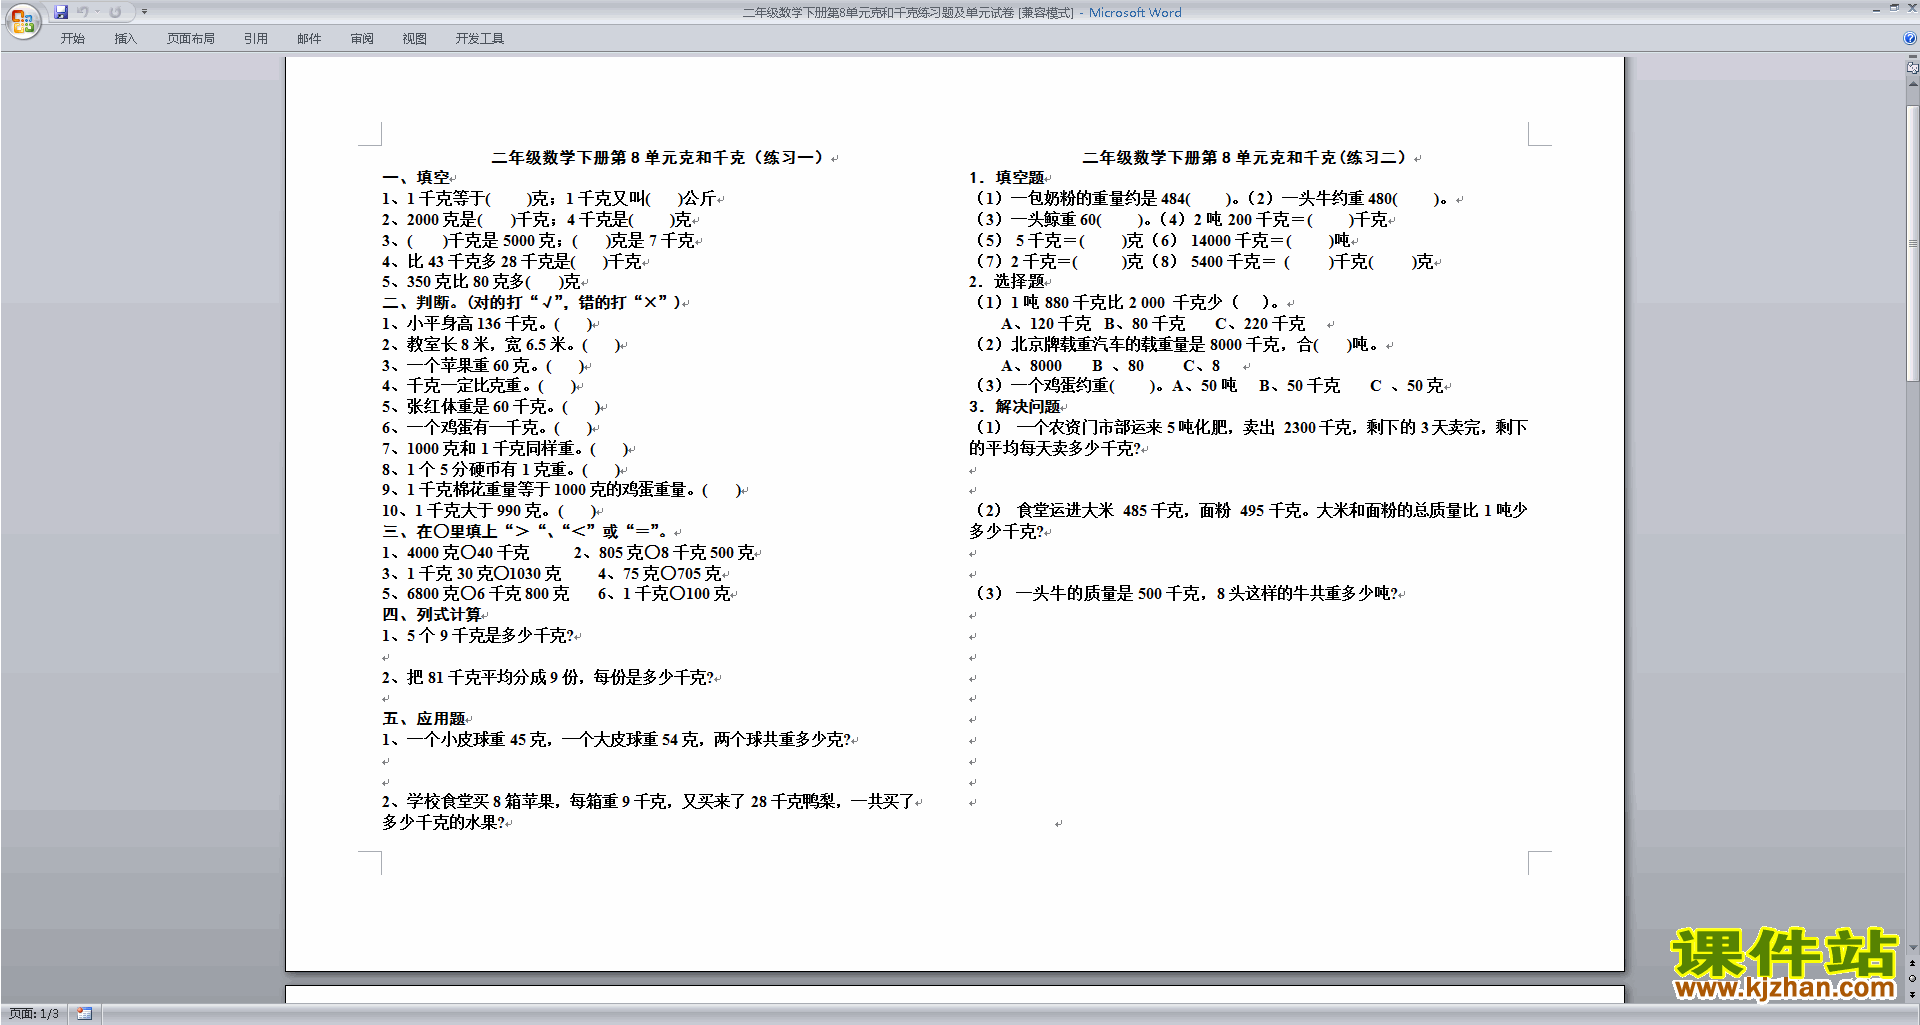Open the Office button menu

click(22, 20)
